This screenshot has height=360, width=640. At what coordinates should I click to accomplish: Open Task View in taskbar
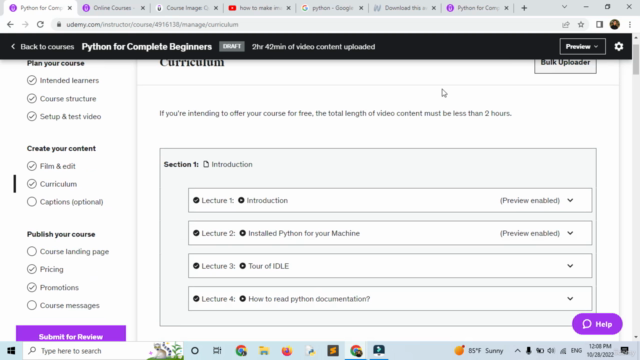coord(217,351)
